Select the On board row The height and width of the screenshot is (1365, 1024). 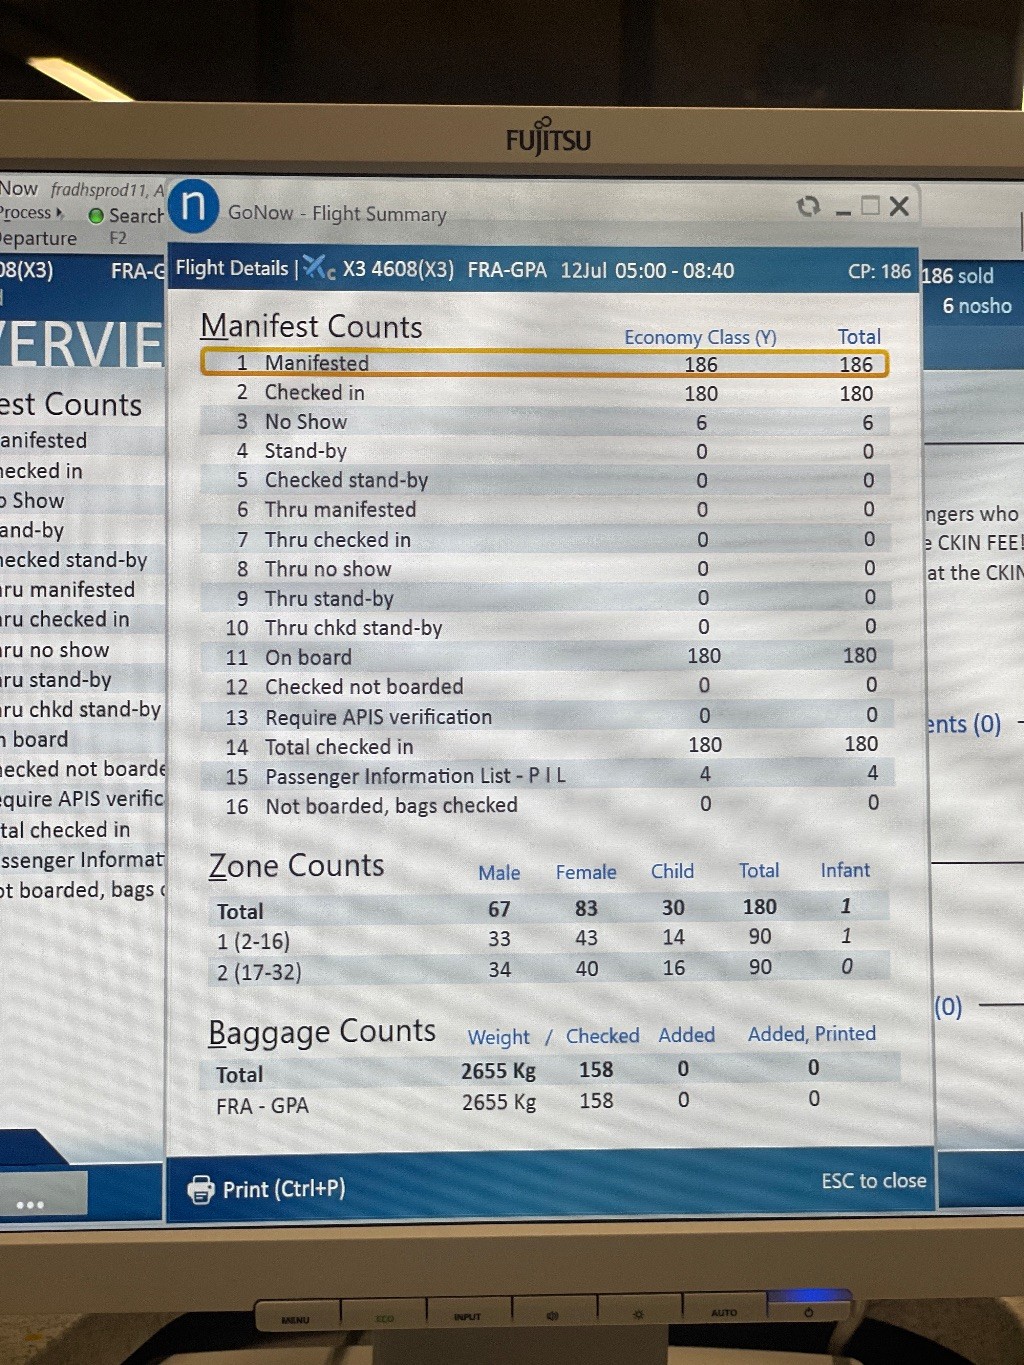click(x=544, y=657)
